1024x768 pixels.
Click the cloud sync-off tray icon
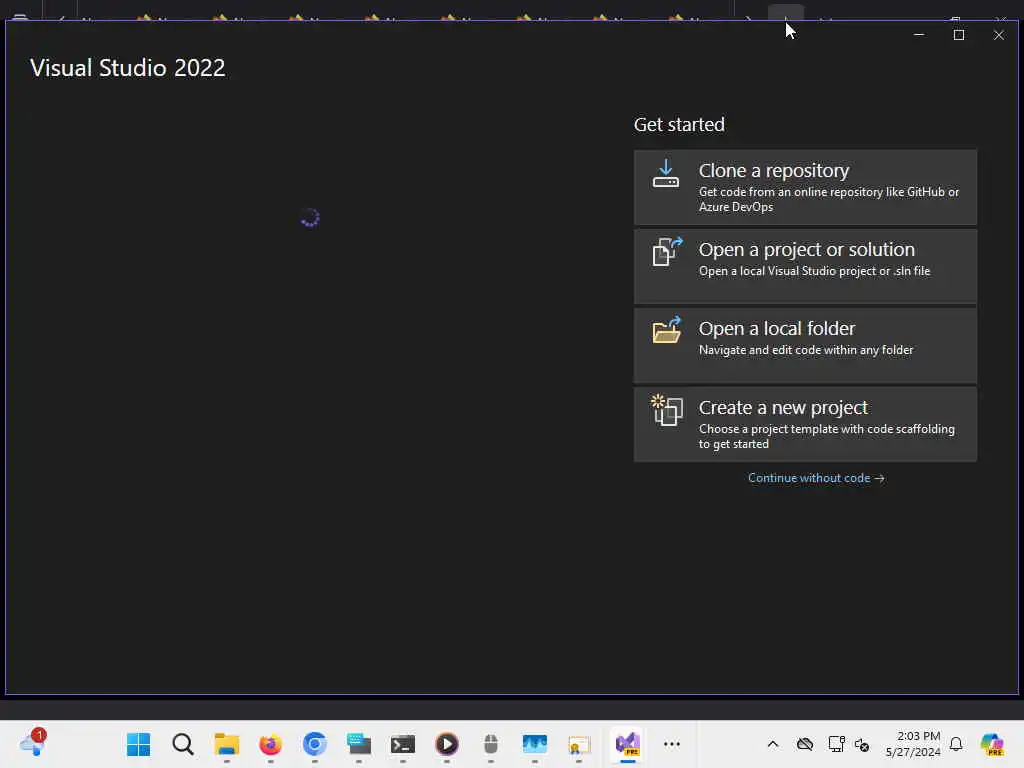tap(805, 744)
